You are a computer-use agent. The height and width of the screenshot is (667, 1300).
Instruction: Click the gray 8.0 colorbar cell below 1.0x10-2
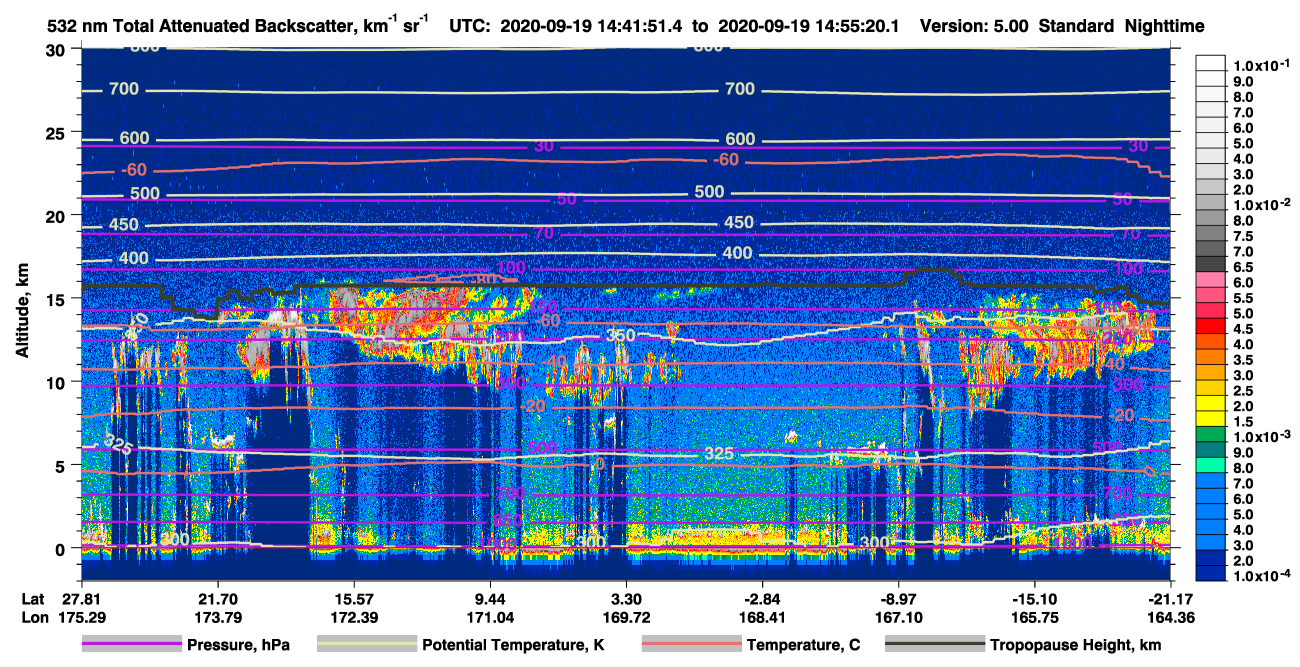point(1214,222)
